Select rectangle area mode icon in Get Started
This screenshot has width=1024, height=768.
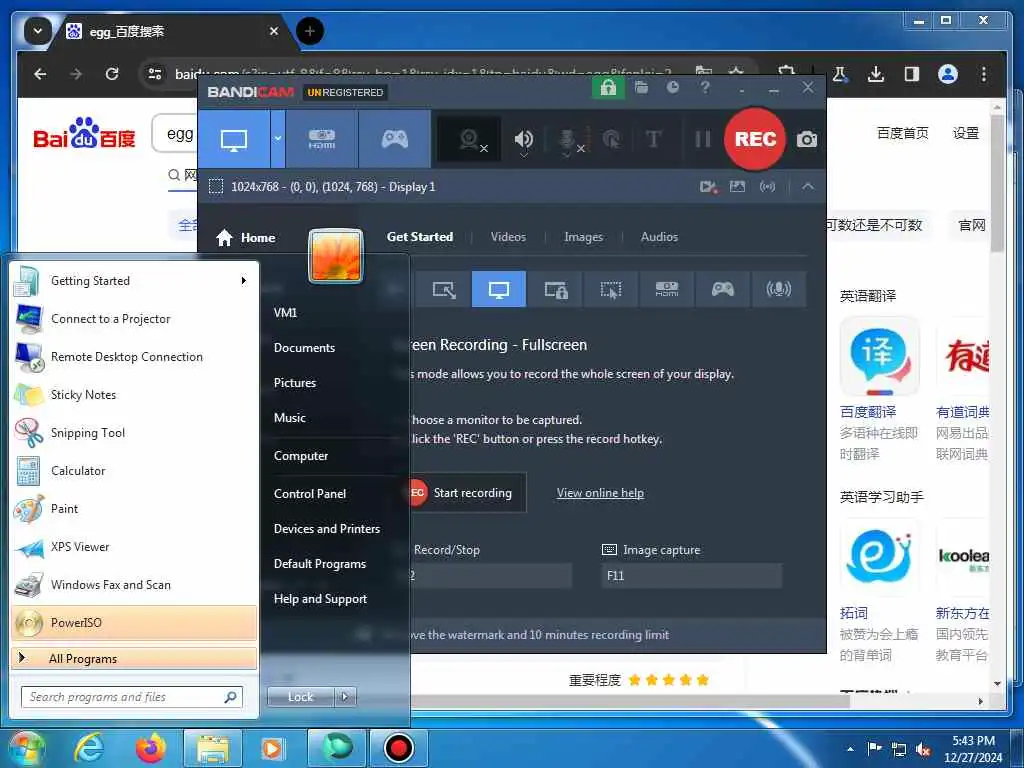444,289
